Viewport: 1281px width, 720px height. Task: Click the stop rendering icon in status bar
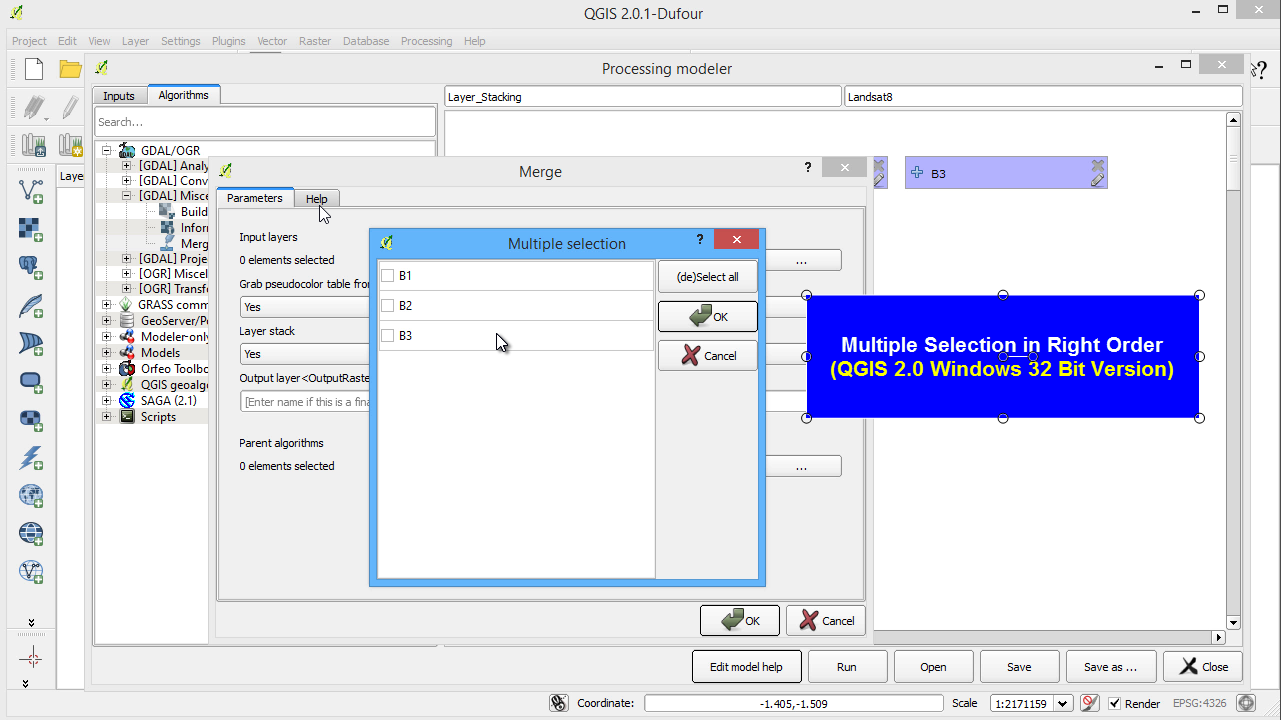[1091, 703]
